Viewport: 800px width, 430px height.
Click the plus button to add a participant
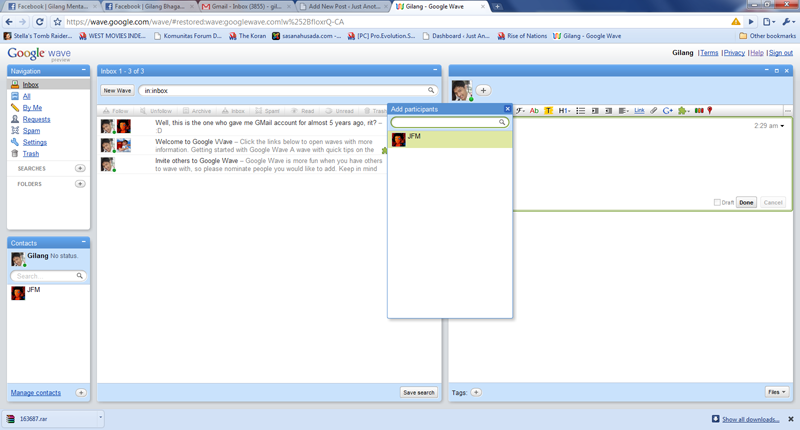pyautogui.click(x=483, y=90)
